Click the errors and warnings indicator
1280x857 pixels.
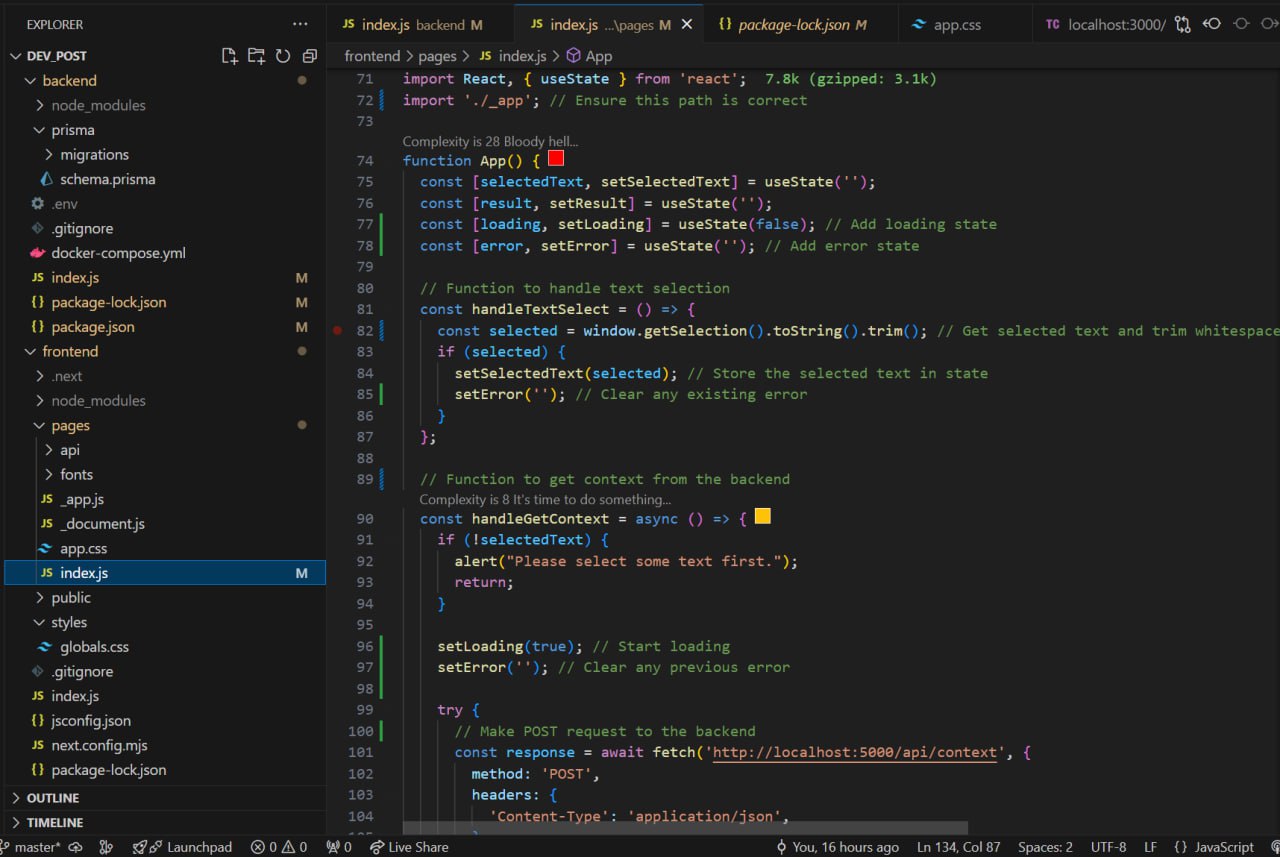[x=279, y=847]
